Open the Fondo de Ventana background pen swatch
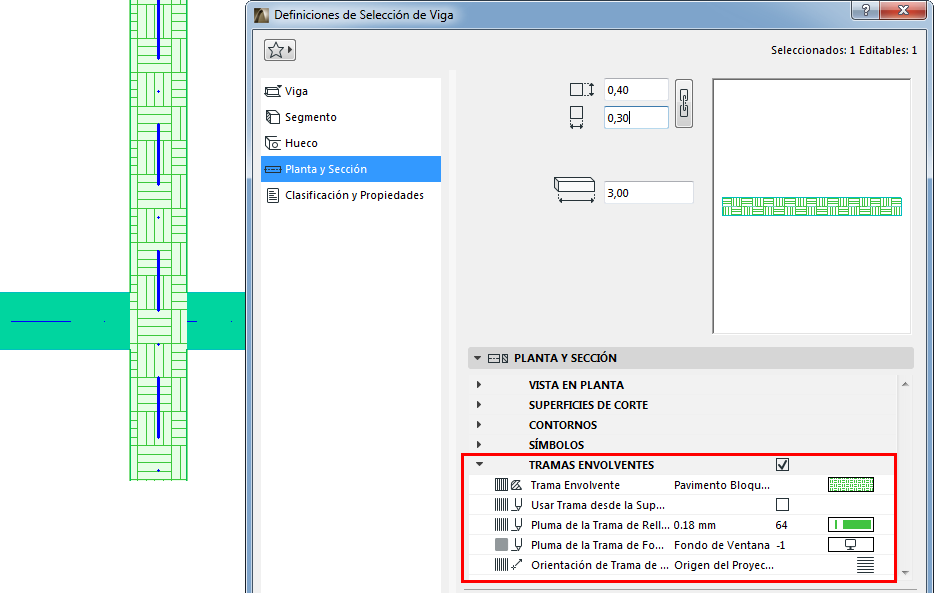 tap(851, 545)
